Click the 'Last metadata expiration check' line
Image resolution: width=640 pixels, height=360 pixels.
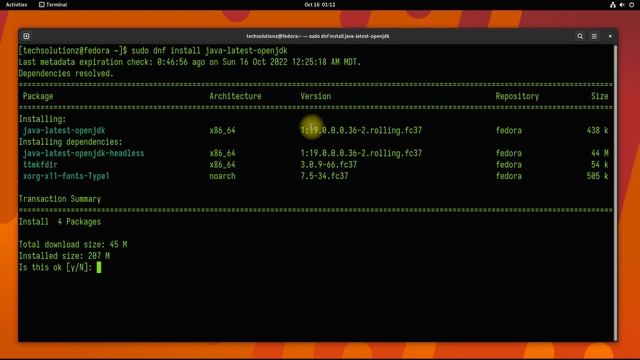click(190, 62)
